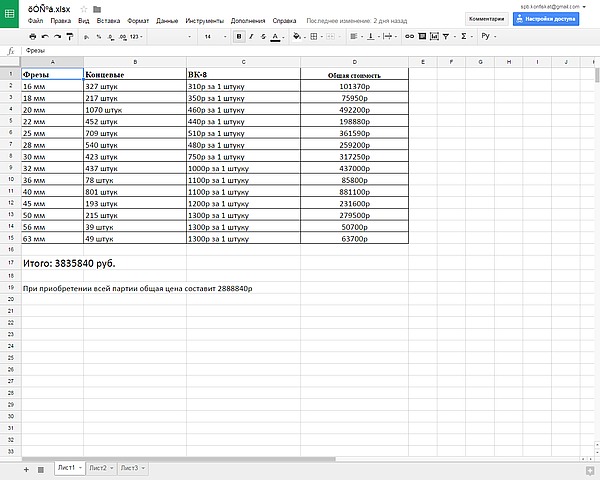Expand the Лист1 tab dropdown arrow
This screenshot has height=480, width=600.
[x=80, y=468]
